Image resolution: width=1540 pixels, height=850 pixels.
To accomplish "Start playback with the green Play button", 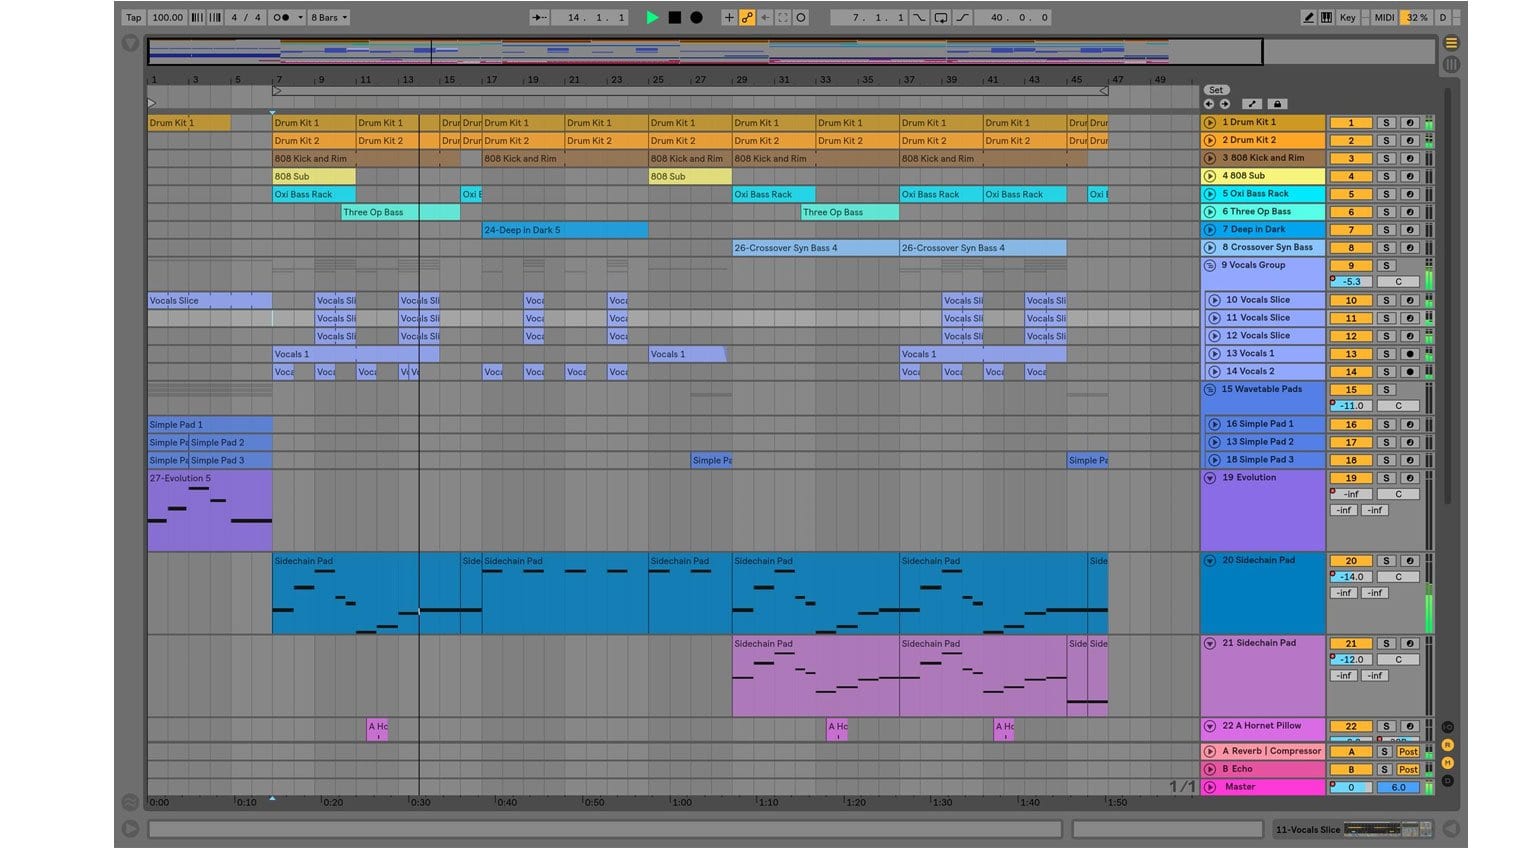I will (x=653, y=17).
